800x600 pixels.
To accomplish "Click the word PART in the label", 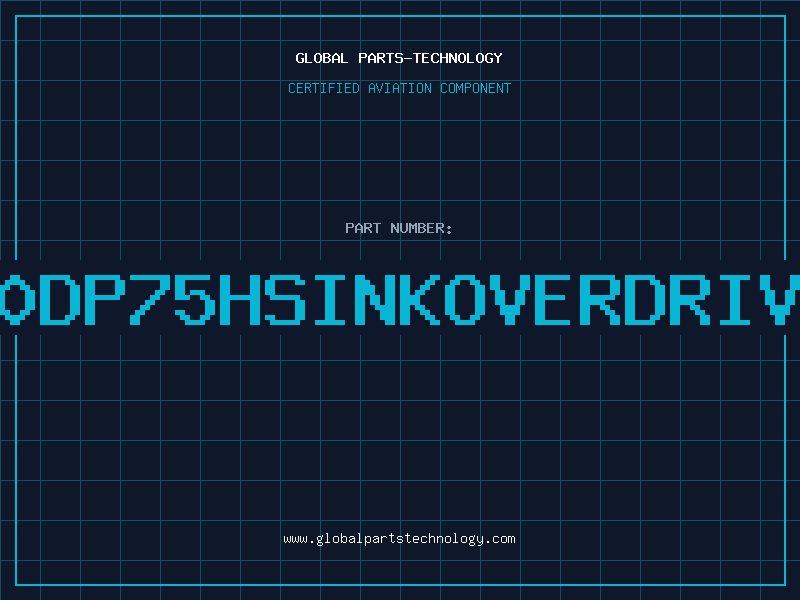I will click(x=363, y=228).
